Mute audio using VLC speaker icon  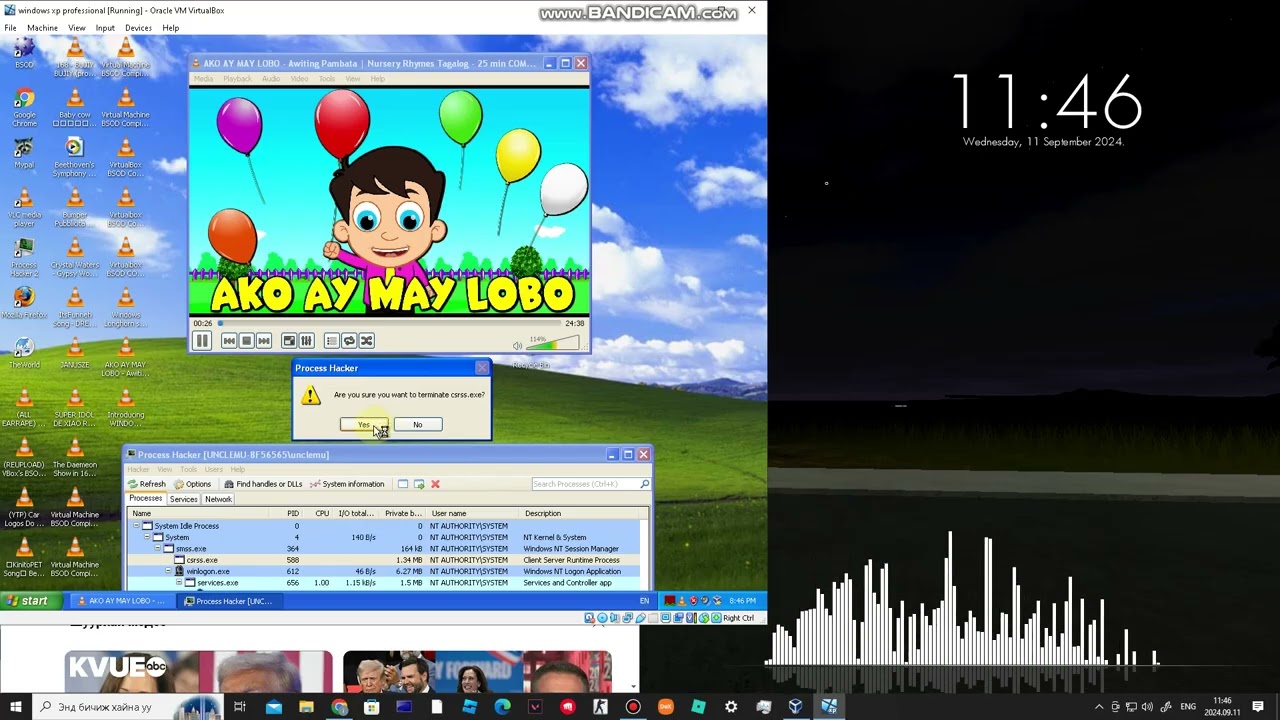pos(517,346)
